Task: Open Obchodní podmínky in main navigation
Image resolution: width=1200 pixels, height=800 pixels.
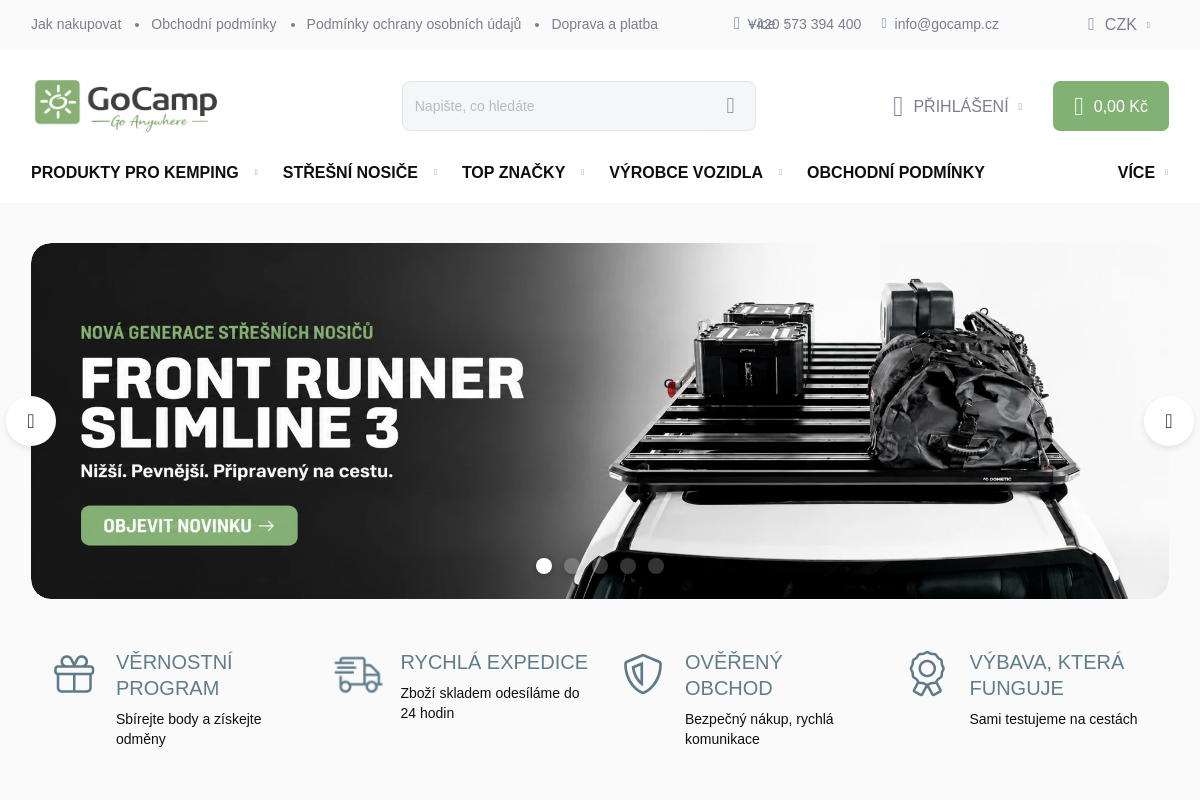Action: click(896, 172)
